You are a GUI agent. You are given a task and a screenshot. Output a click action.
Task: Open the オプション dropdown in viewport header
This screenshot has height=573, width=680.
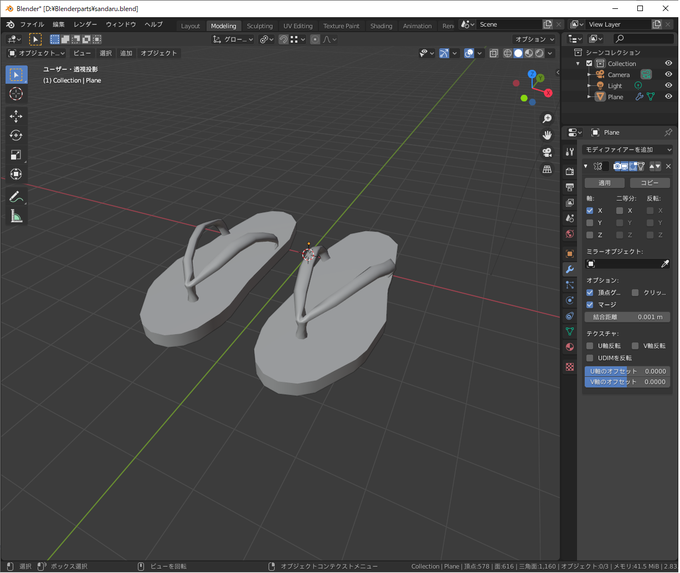pos(534,39)
